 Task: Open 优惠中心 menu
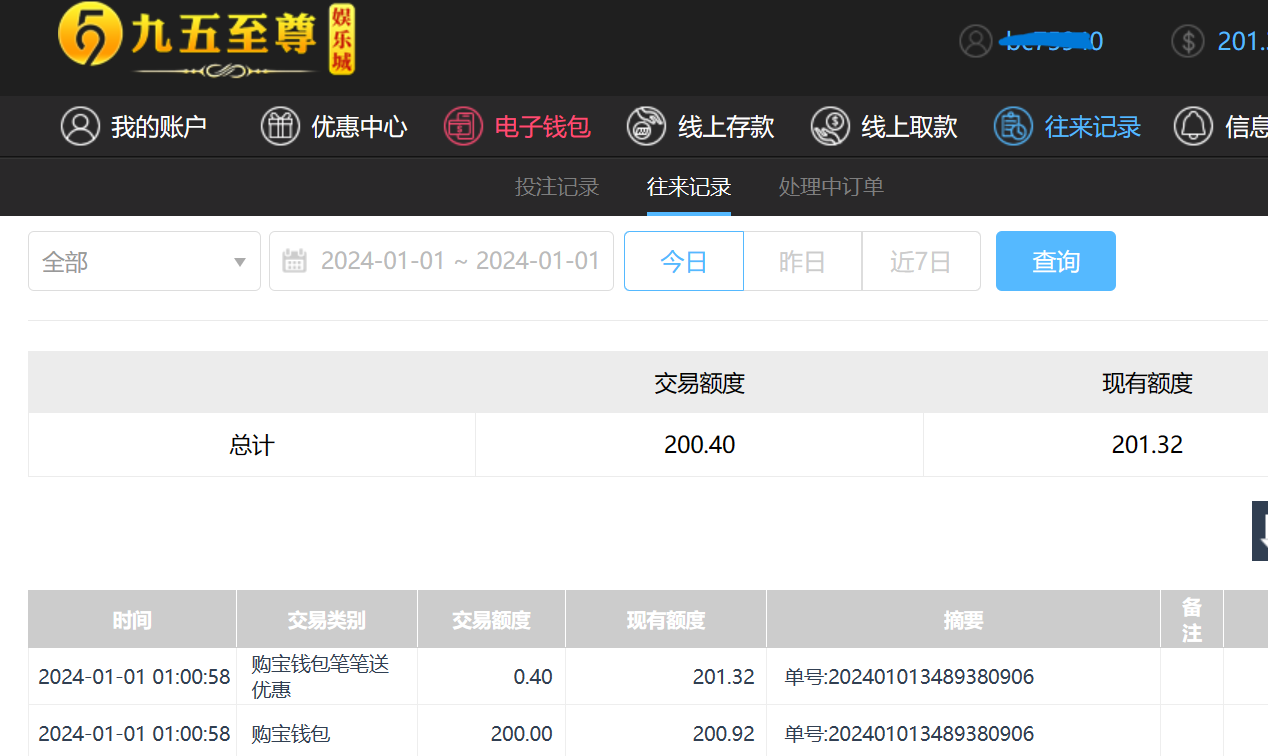(x=359, y=127)
